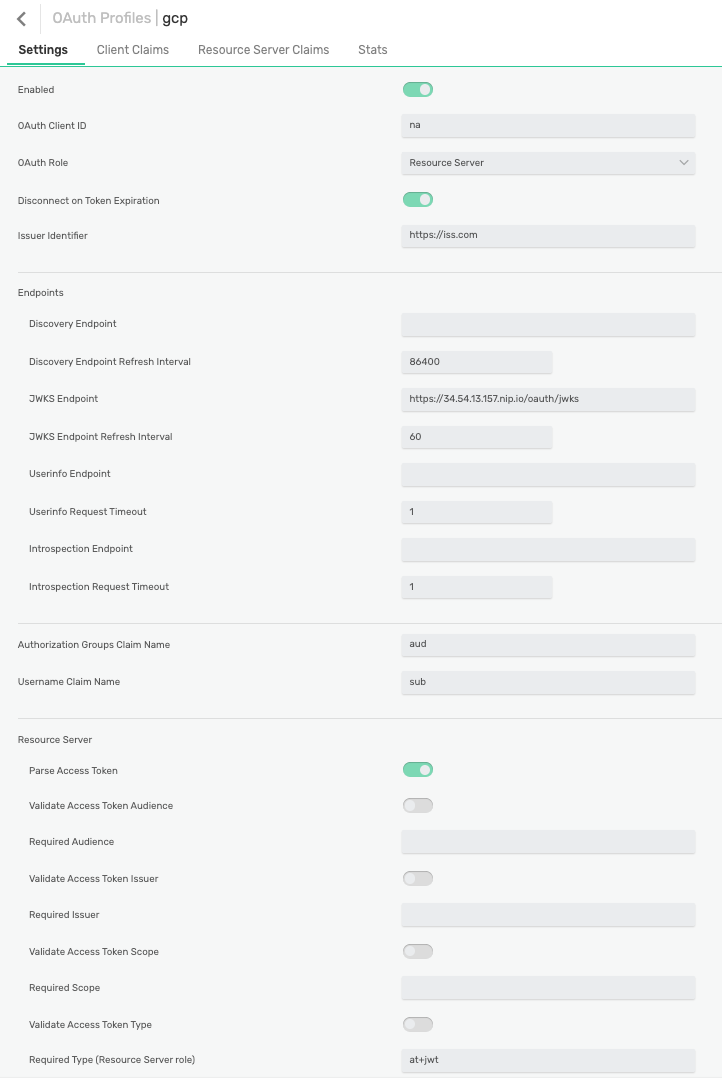Enable Validate Access Token Type
The width and height of the screenshot is (722, 1080).
click(417, 1024)
